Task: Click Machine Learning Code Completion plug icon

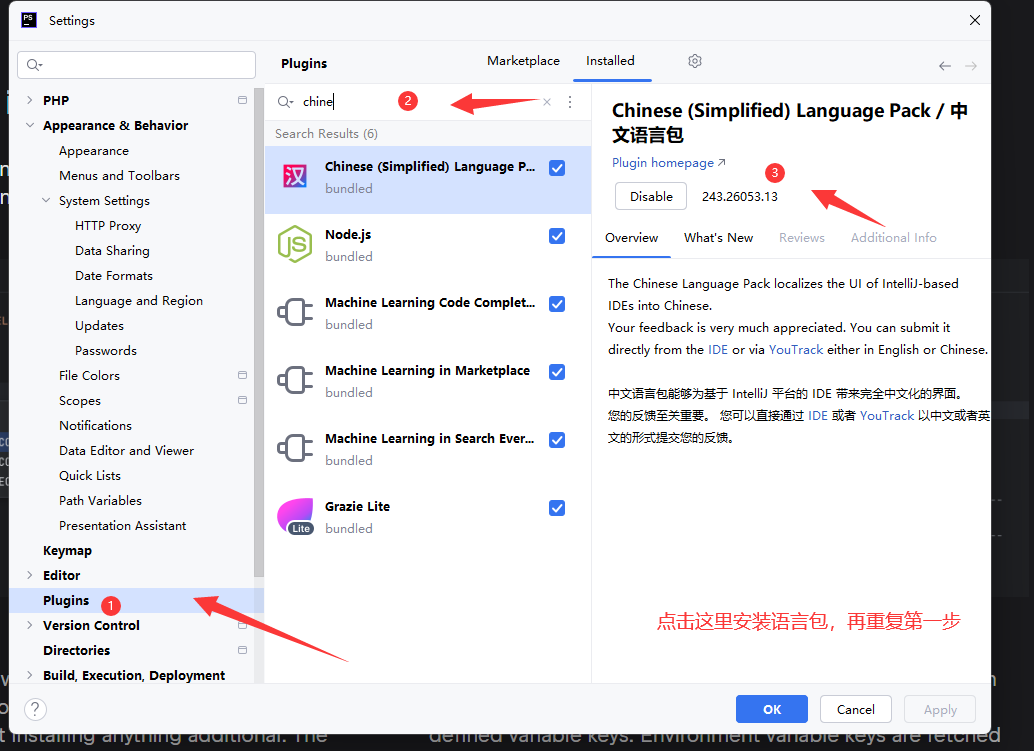Action: pyautogui.click(x=295, y=312)
